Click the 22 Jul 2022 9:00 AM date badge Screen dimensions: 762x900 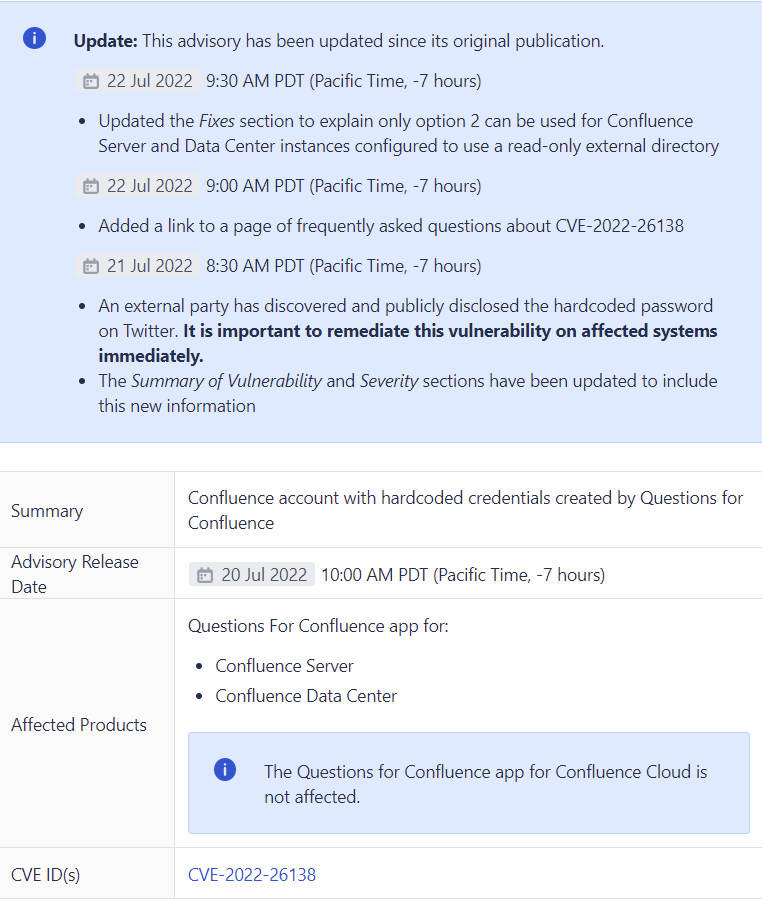137,186
